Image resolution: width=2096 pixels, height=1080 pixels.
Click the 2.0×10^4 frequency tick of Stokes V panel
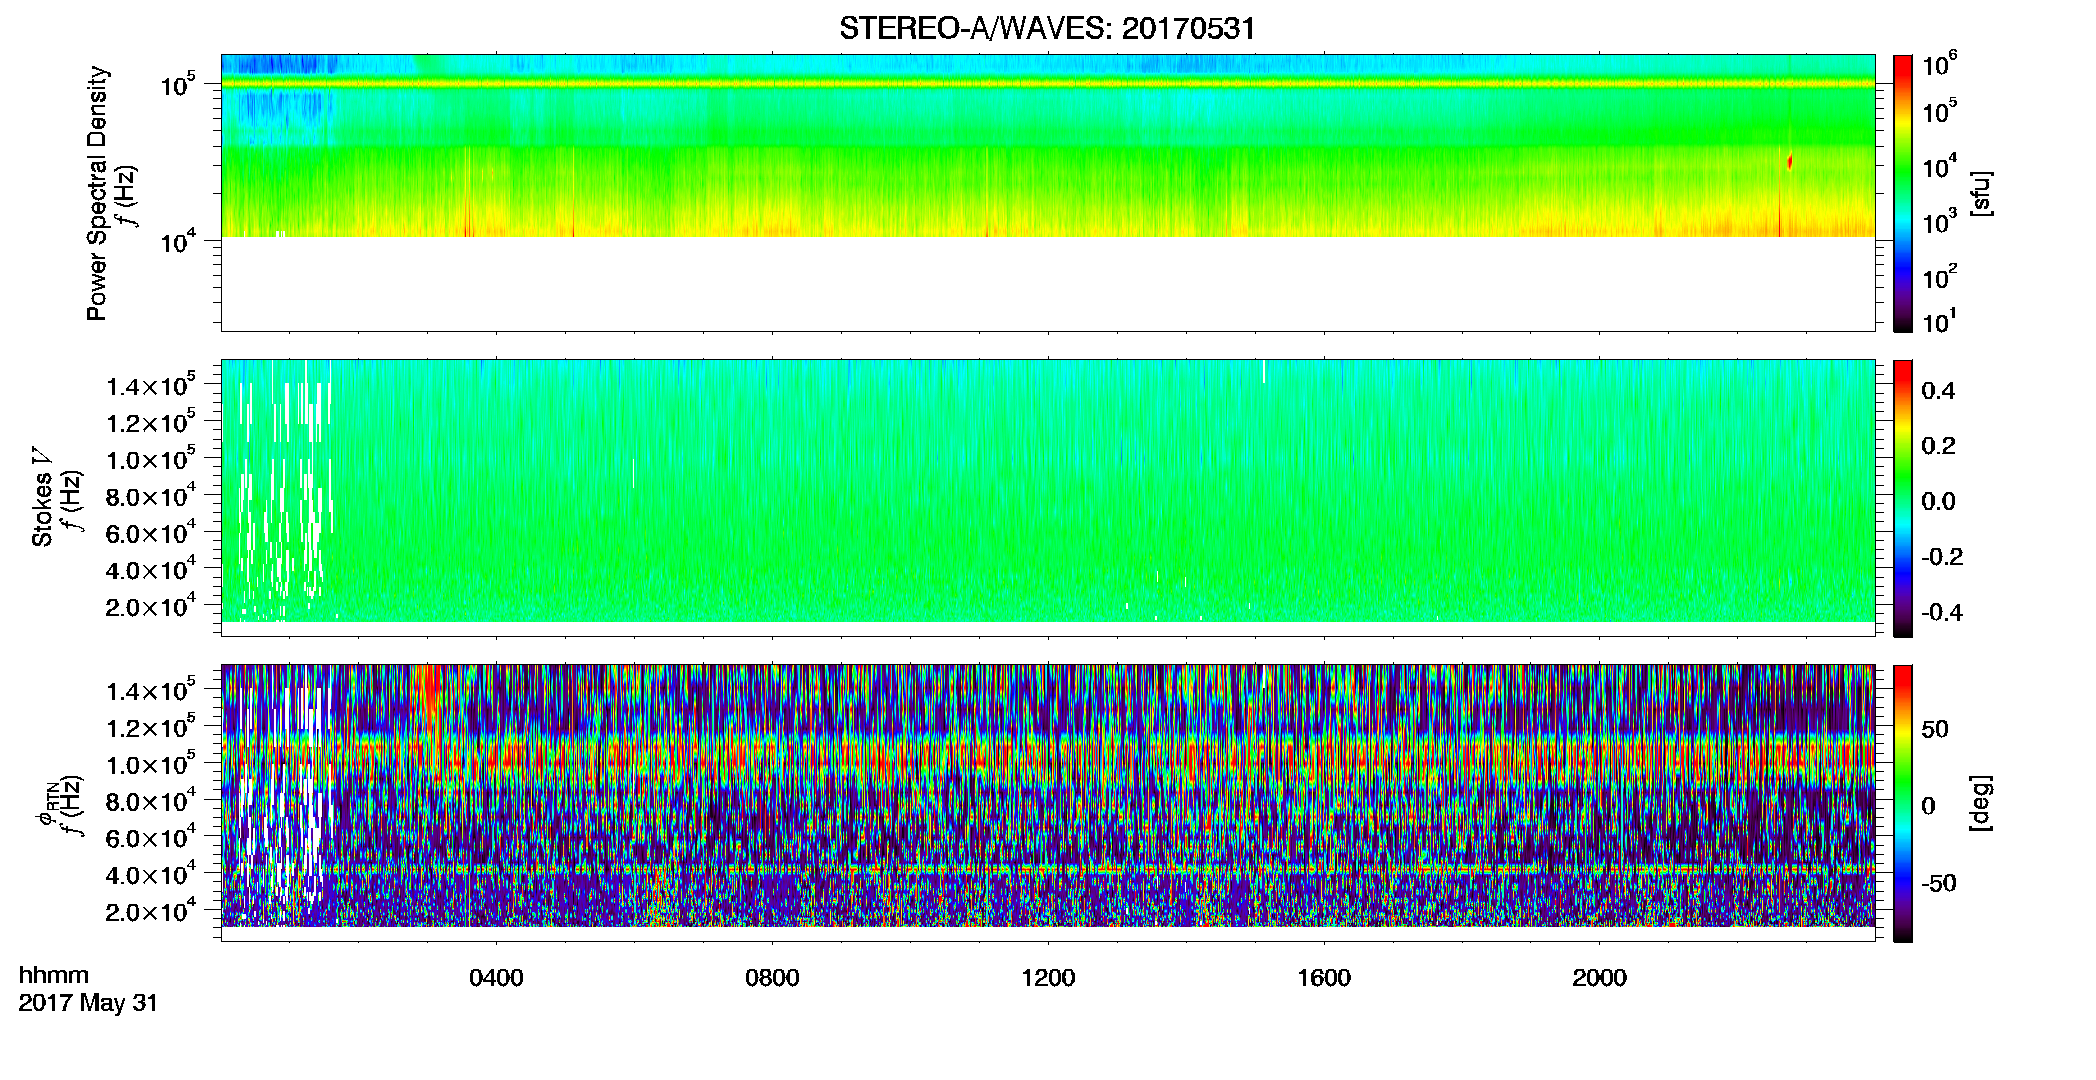click(151, 606)
